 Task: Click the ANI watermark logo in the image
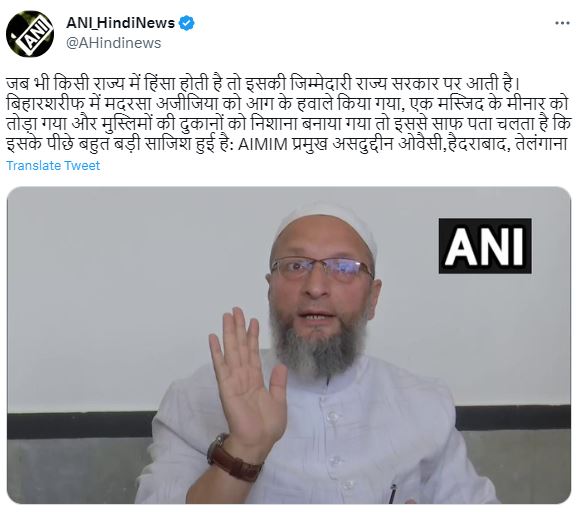click(485, 246)
